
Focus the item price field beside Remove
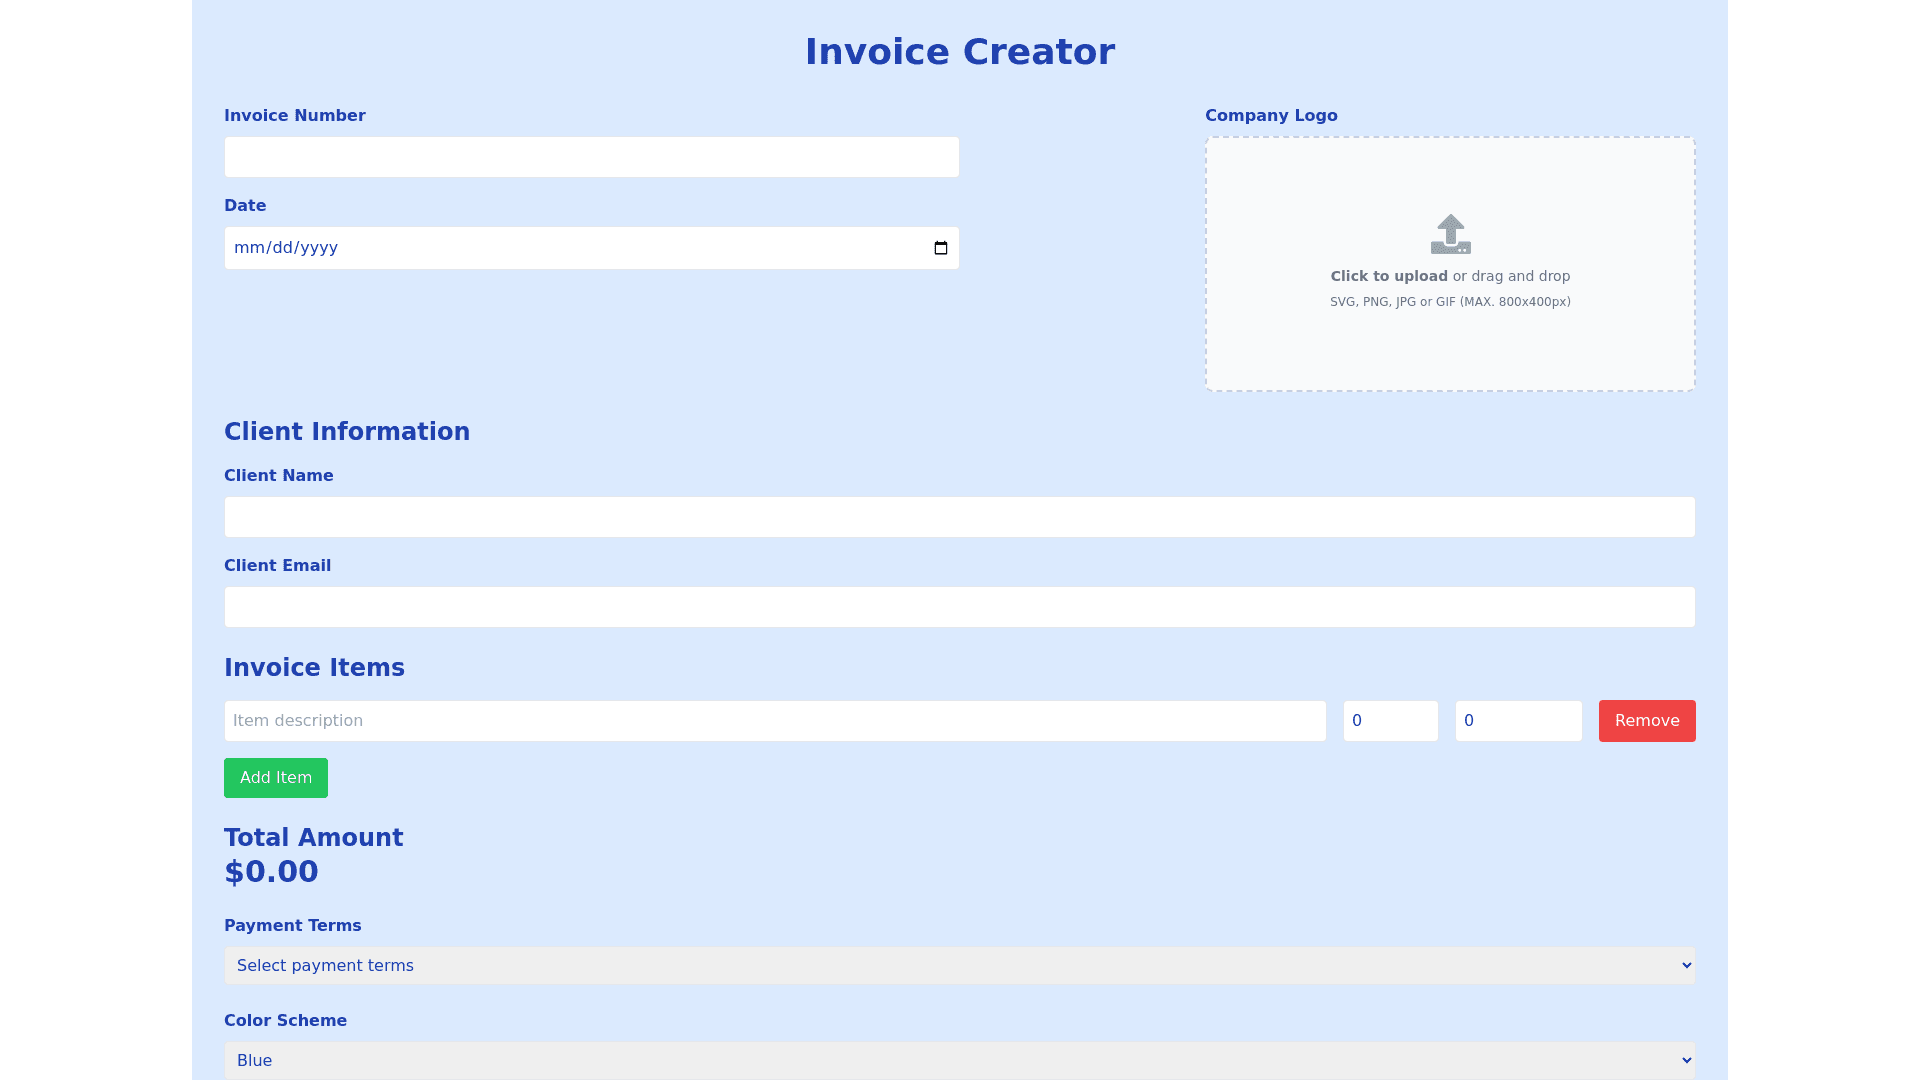click(1517, 721)
